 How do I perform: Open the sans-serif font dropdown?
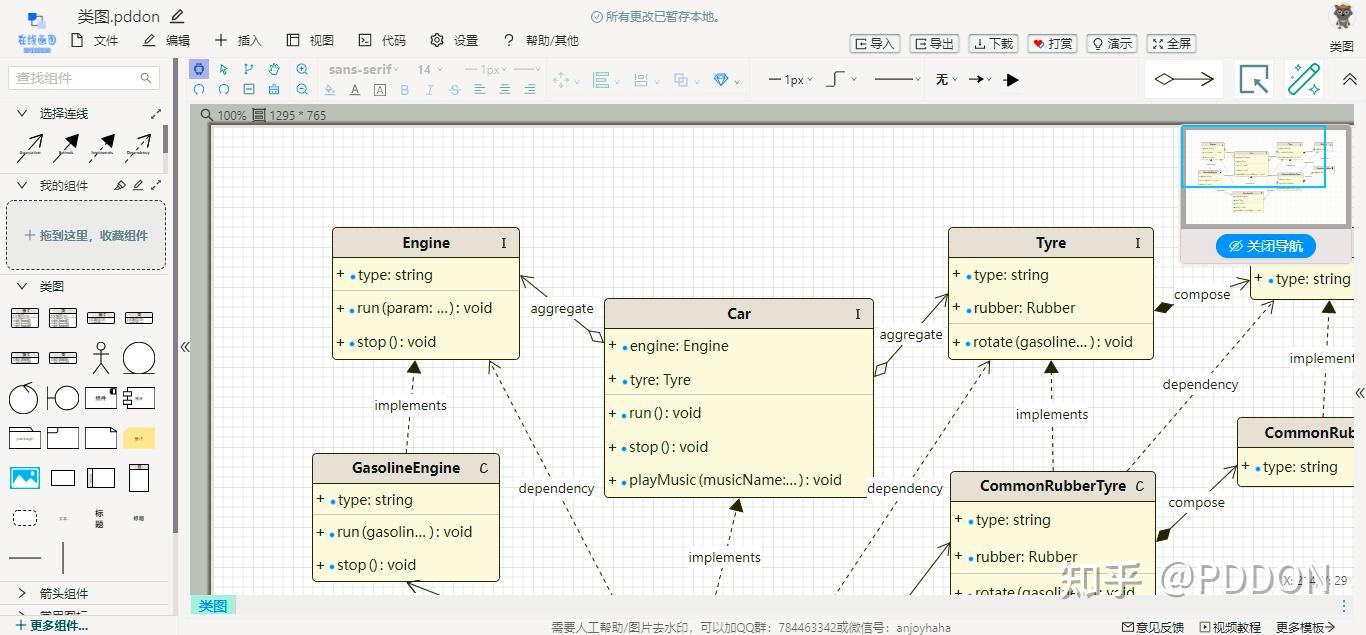(363, 69)
